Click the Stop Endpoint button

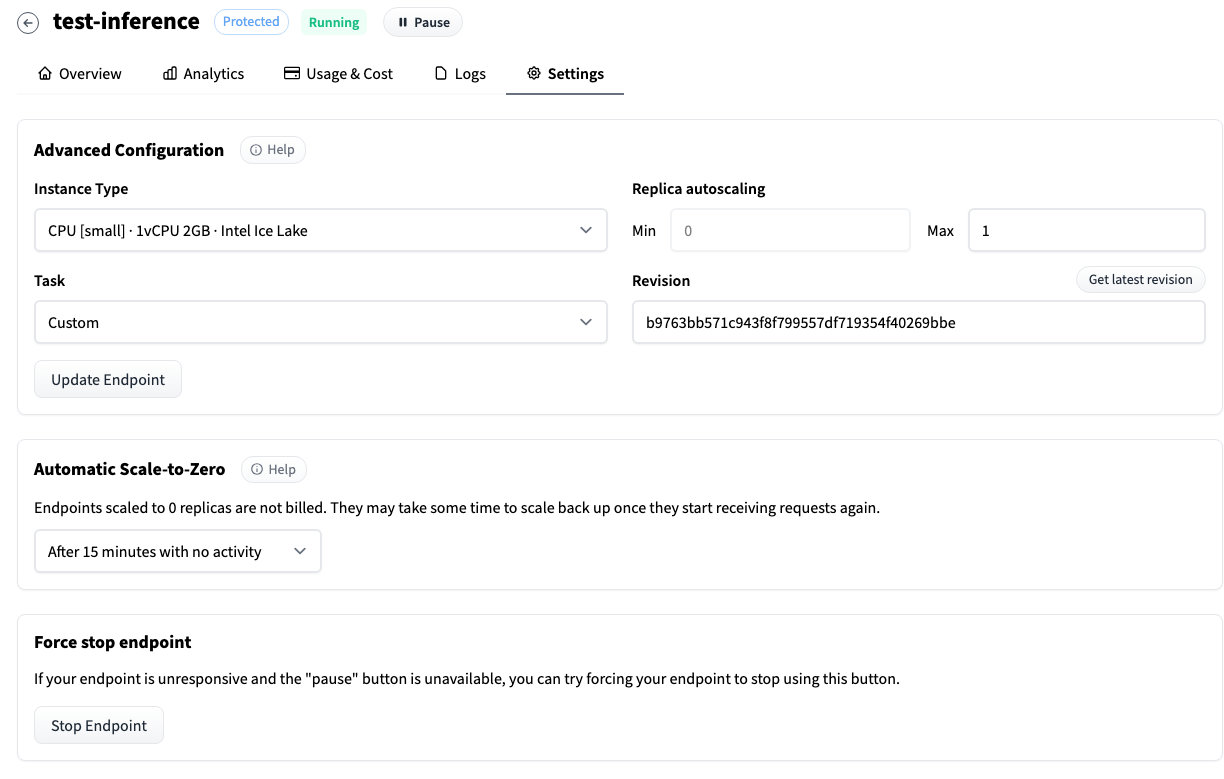(98, 724)
